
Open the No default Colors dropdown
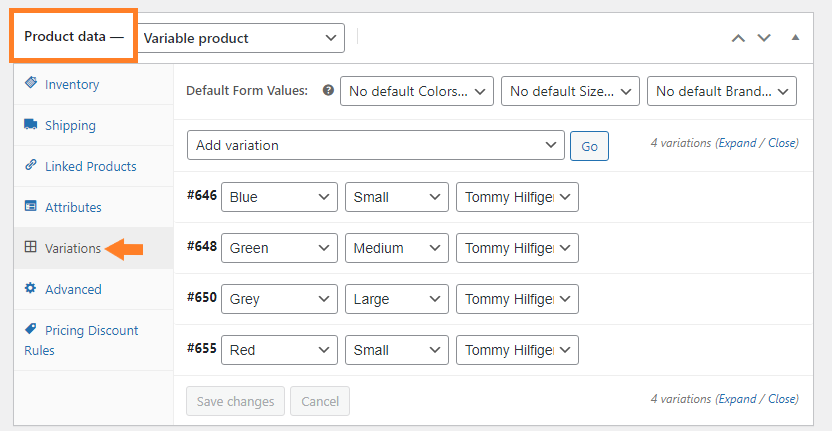point(417,91)
